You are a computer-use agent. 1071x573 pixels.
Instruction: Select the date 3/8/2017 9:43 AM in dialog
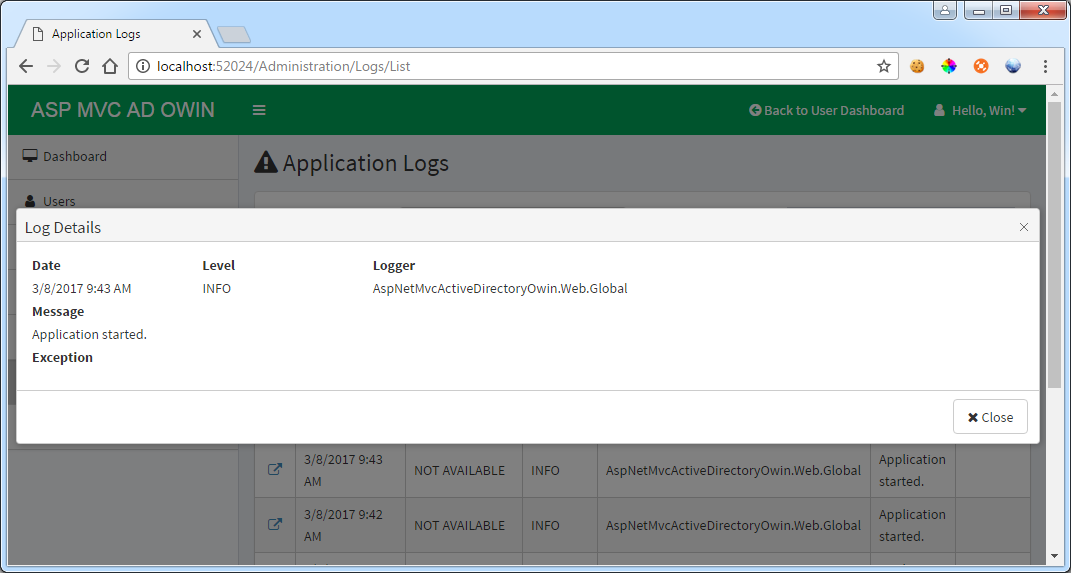81,288
